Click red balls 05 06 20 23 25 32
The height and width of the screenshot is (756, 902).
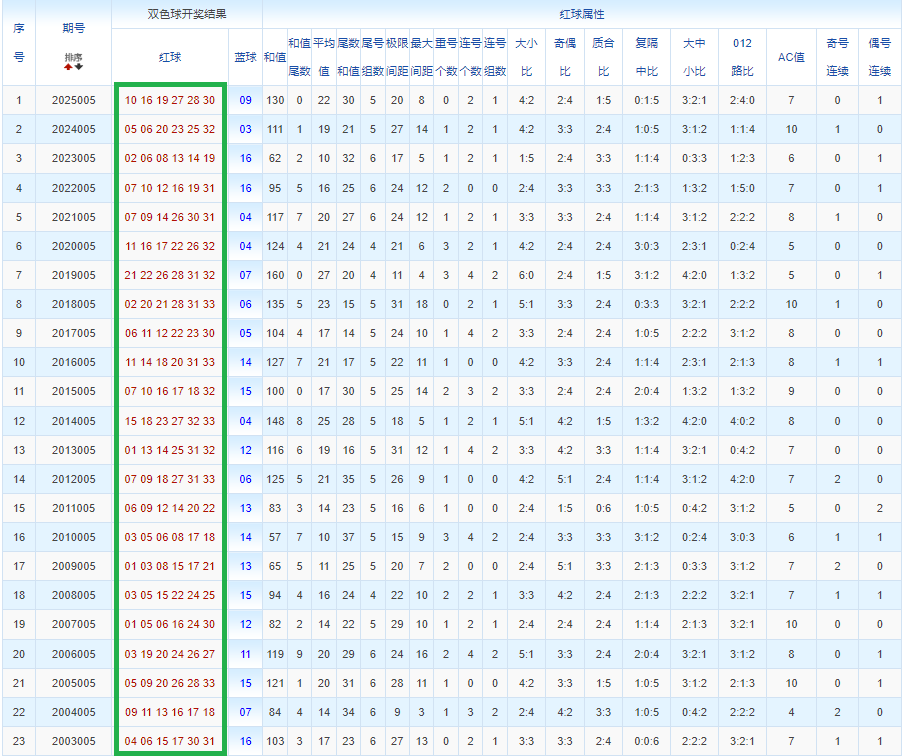170,130
